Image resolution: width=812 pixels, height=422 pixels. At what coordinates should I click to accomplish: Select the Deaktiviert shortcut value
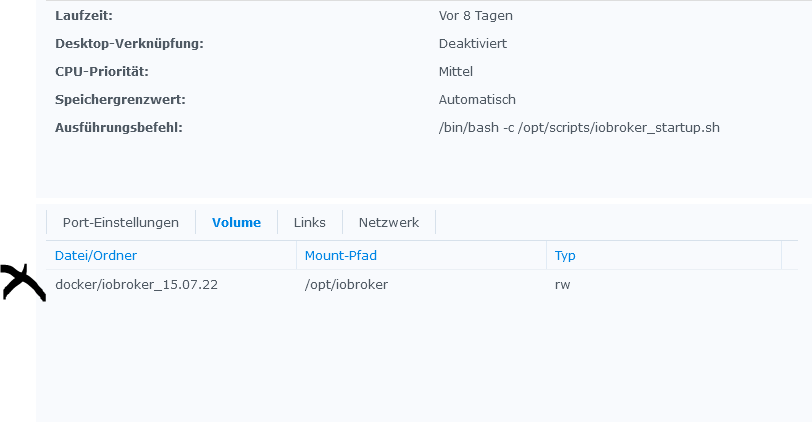point(472,44)
